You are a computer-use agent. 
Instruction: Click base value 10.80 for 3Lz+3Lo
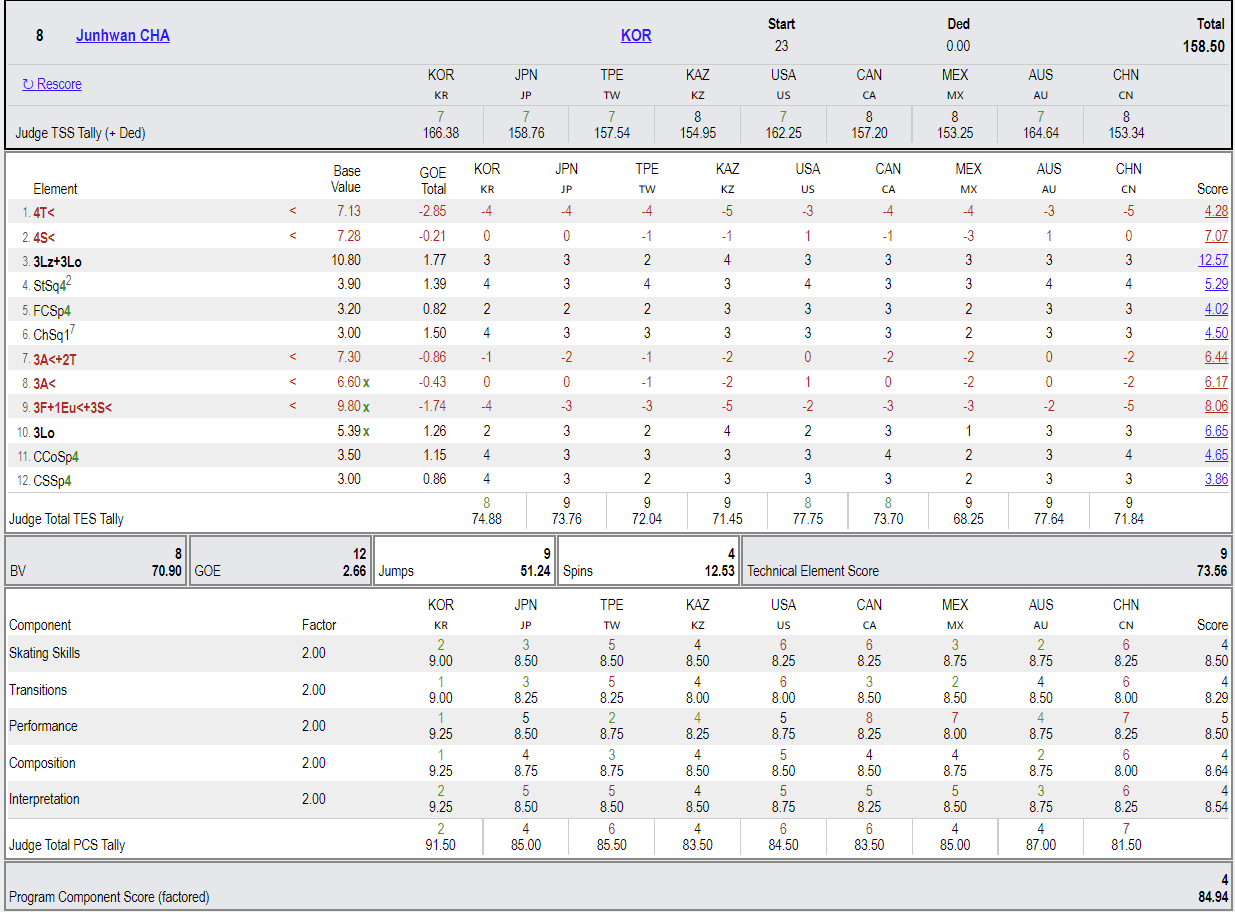(345, 260)
